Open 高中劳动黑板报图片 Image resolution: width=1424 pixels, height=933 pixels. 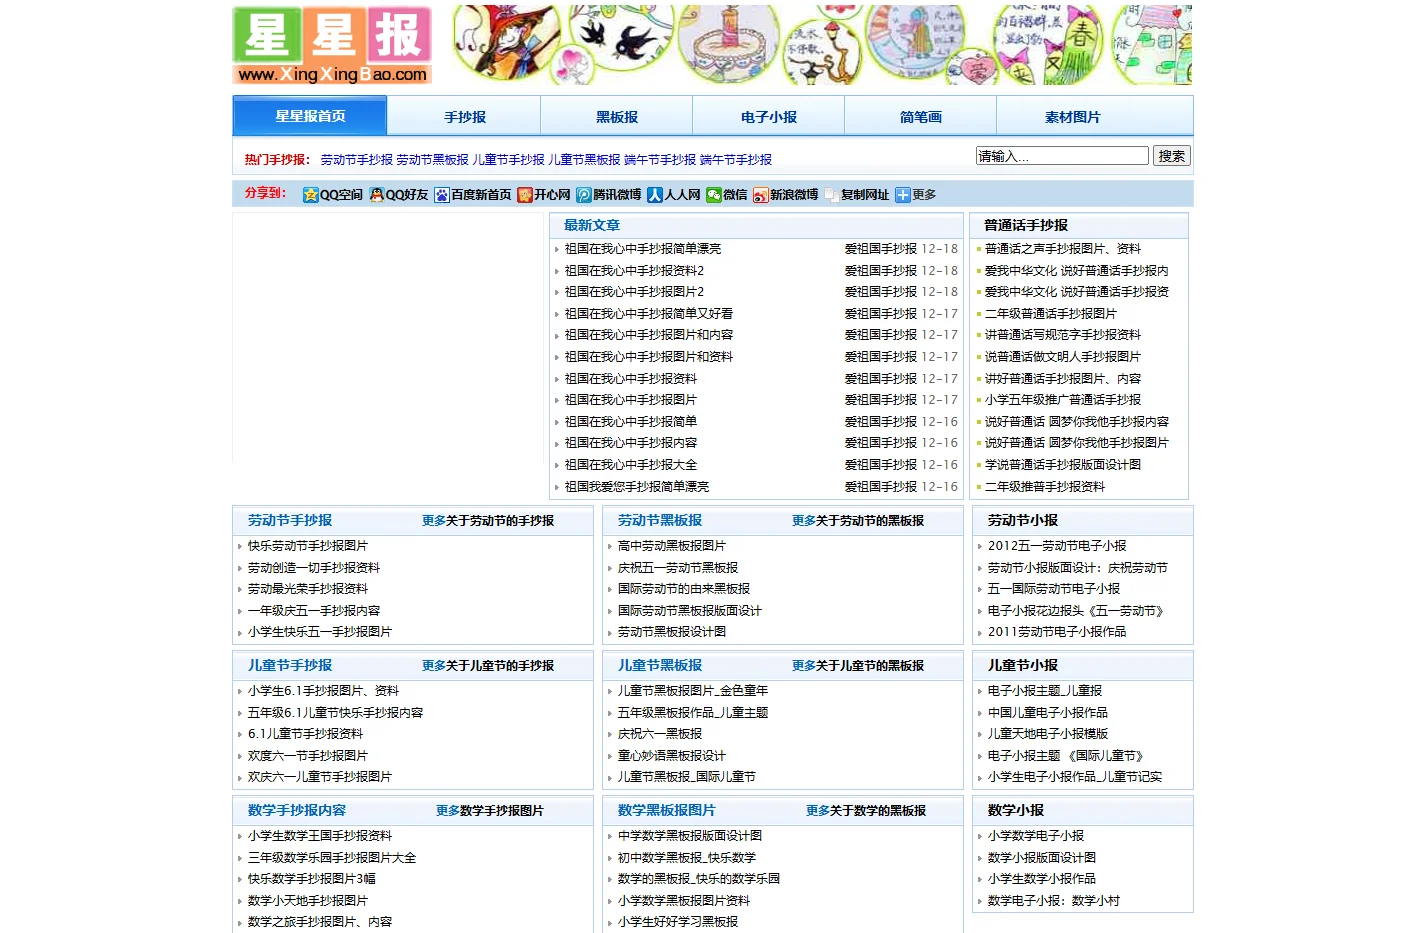(672, 546)
